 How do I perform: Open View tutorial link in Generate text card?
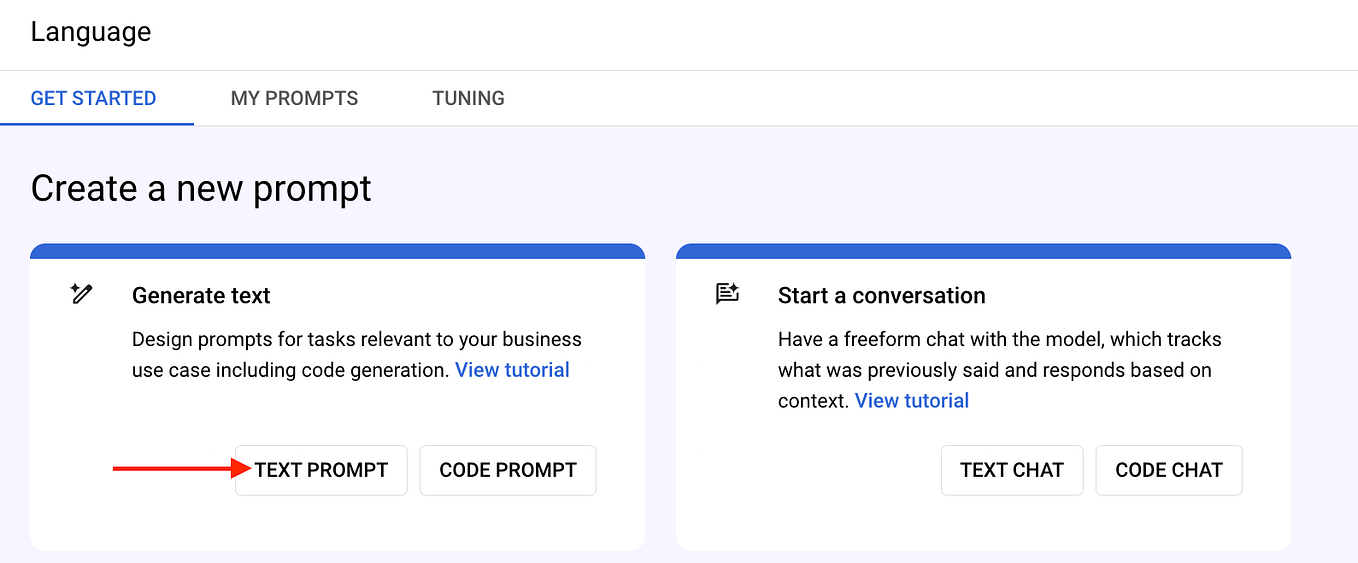click(512, 370)
